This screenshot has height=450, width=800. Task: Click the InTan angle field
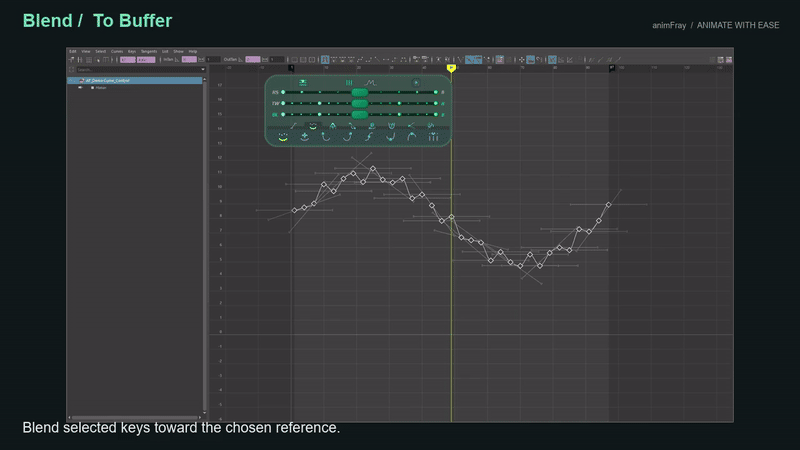click(189, 60)
